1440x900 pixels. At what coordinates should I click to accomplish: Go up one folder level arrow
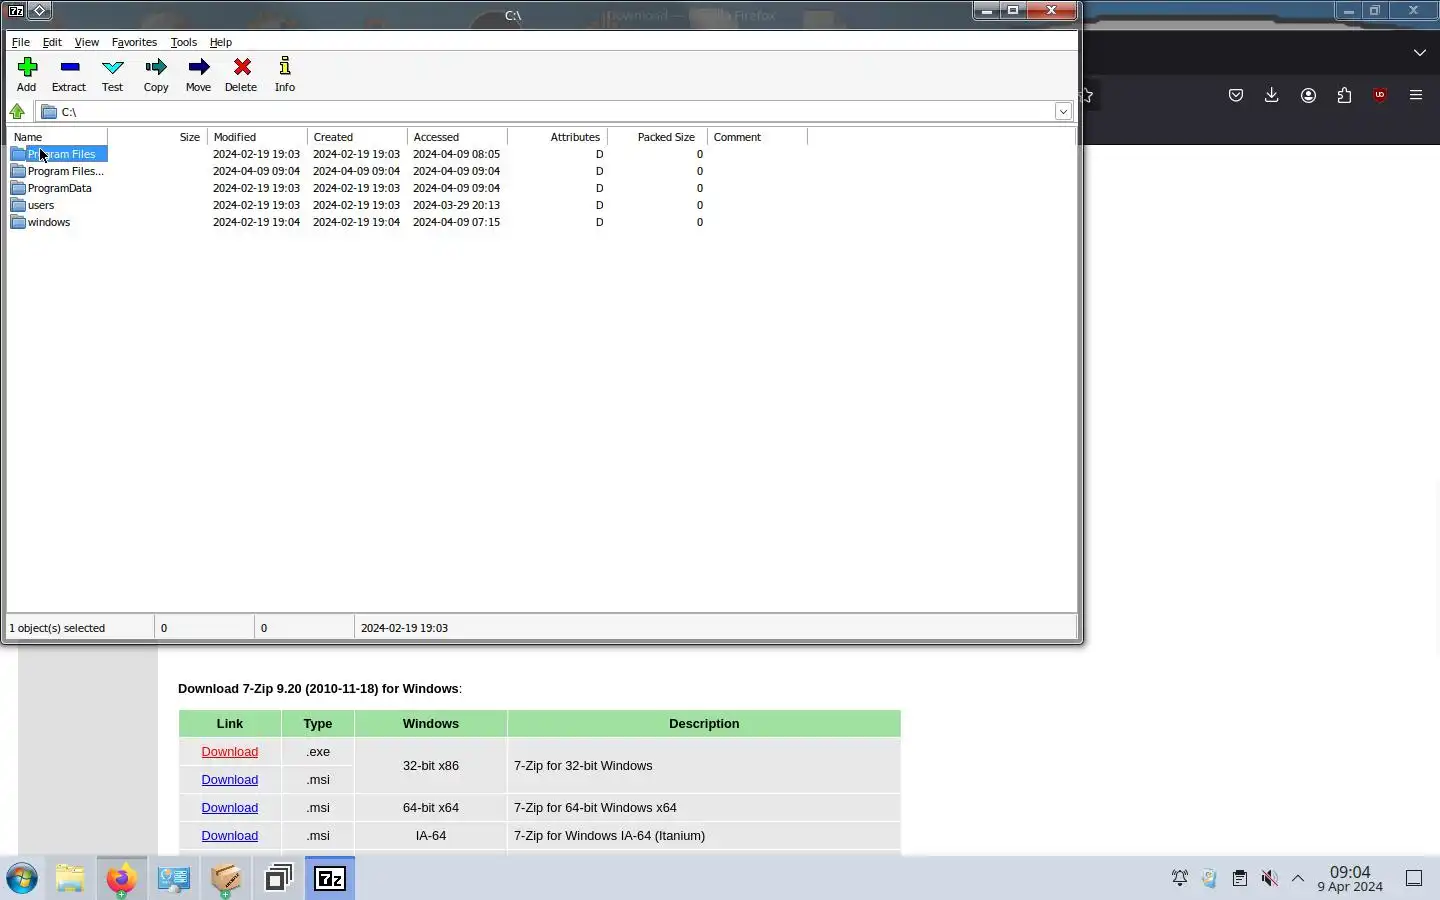pos(17,111)
